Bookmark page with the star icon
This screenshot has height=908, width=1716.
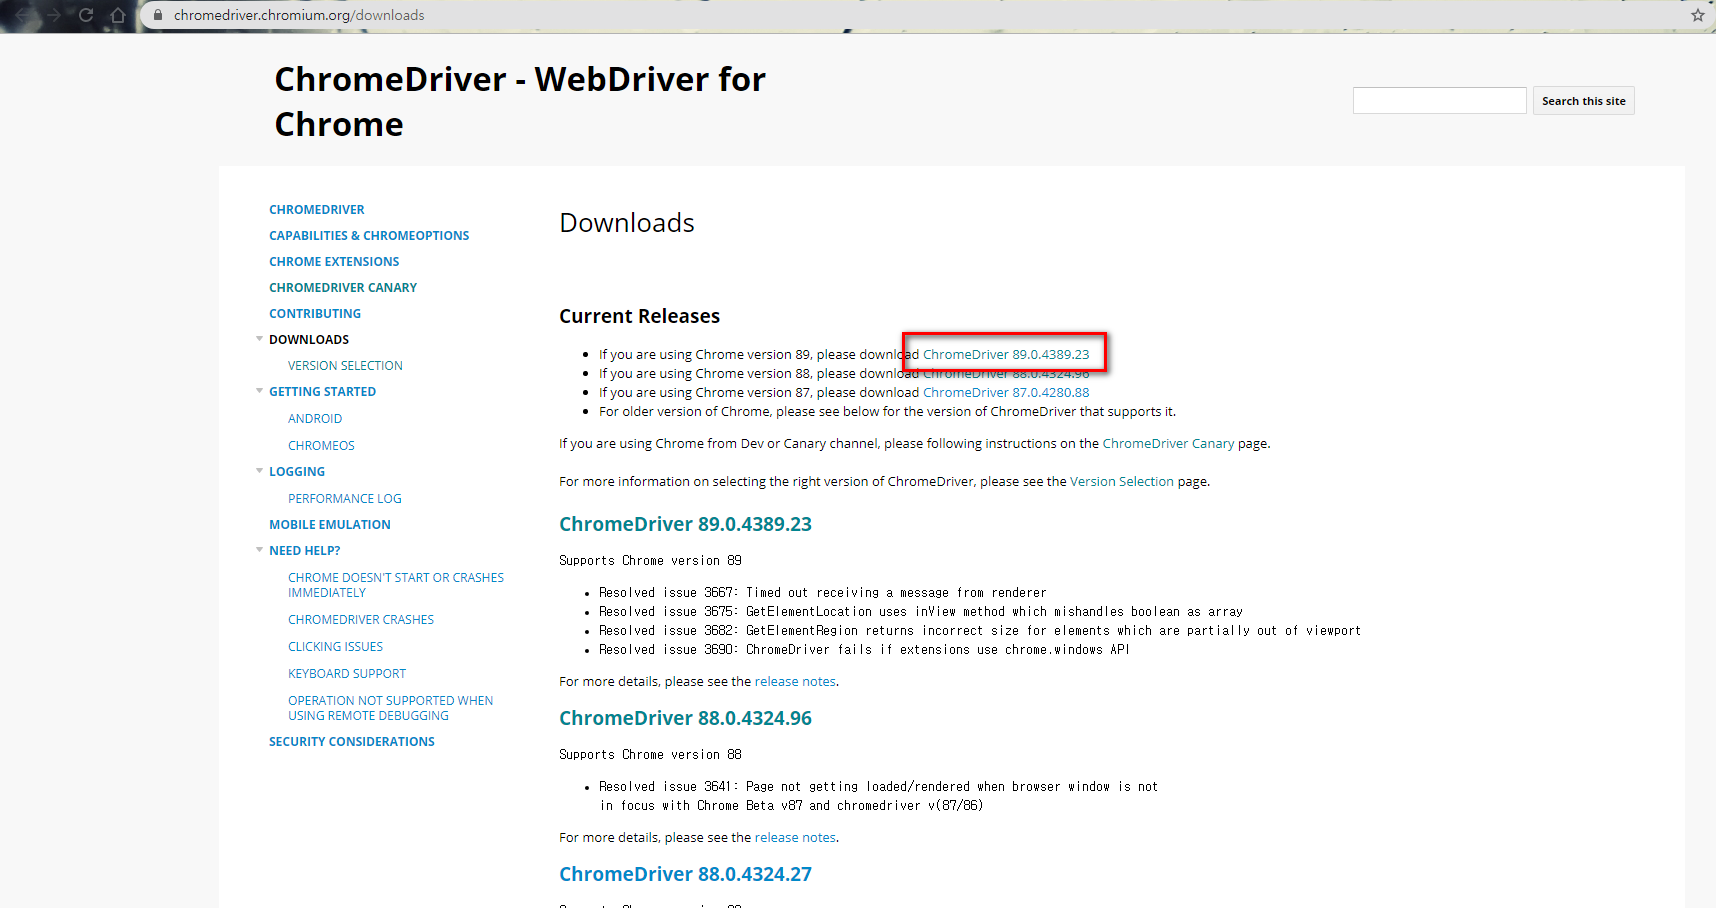[x=1697, y=15]
